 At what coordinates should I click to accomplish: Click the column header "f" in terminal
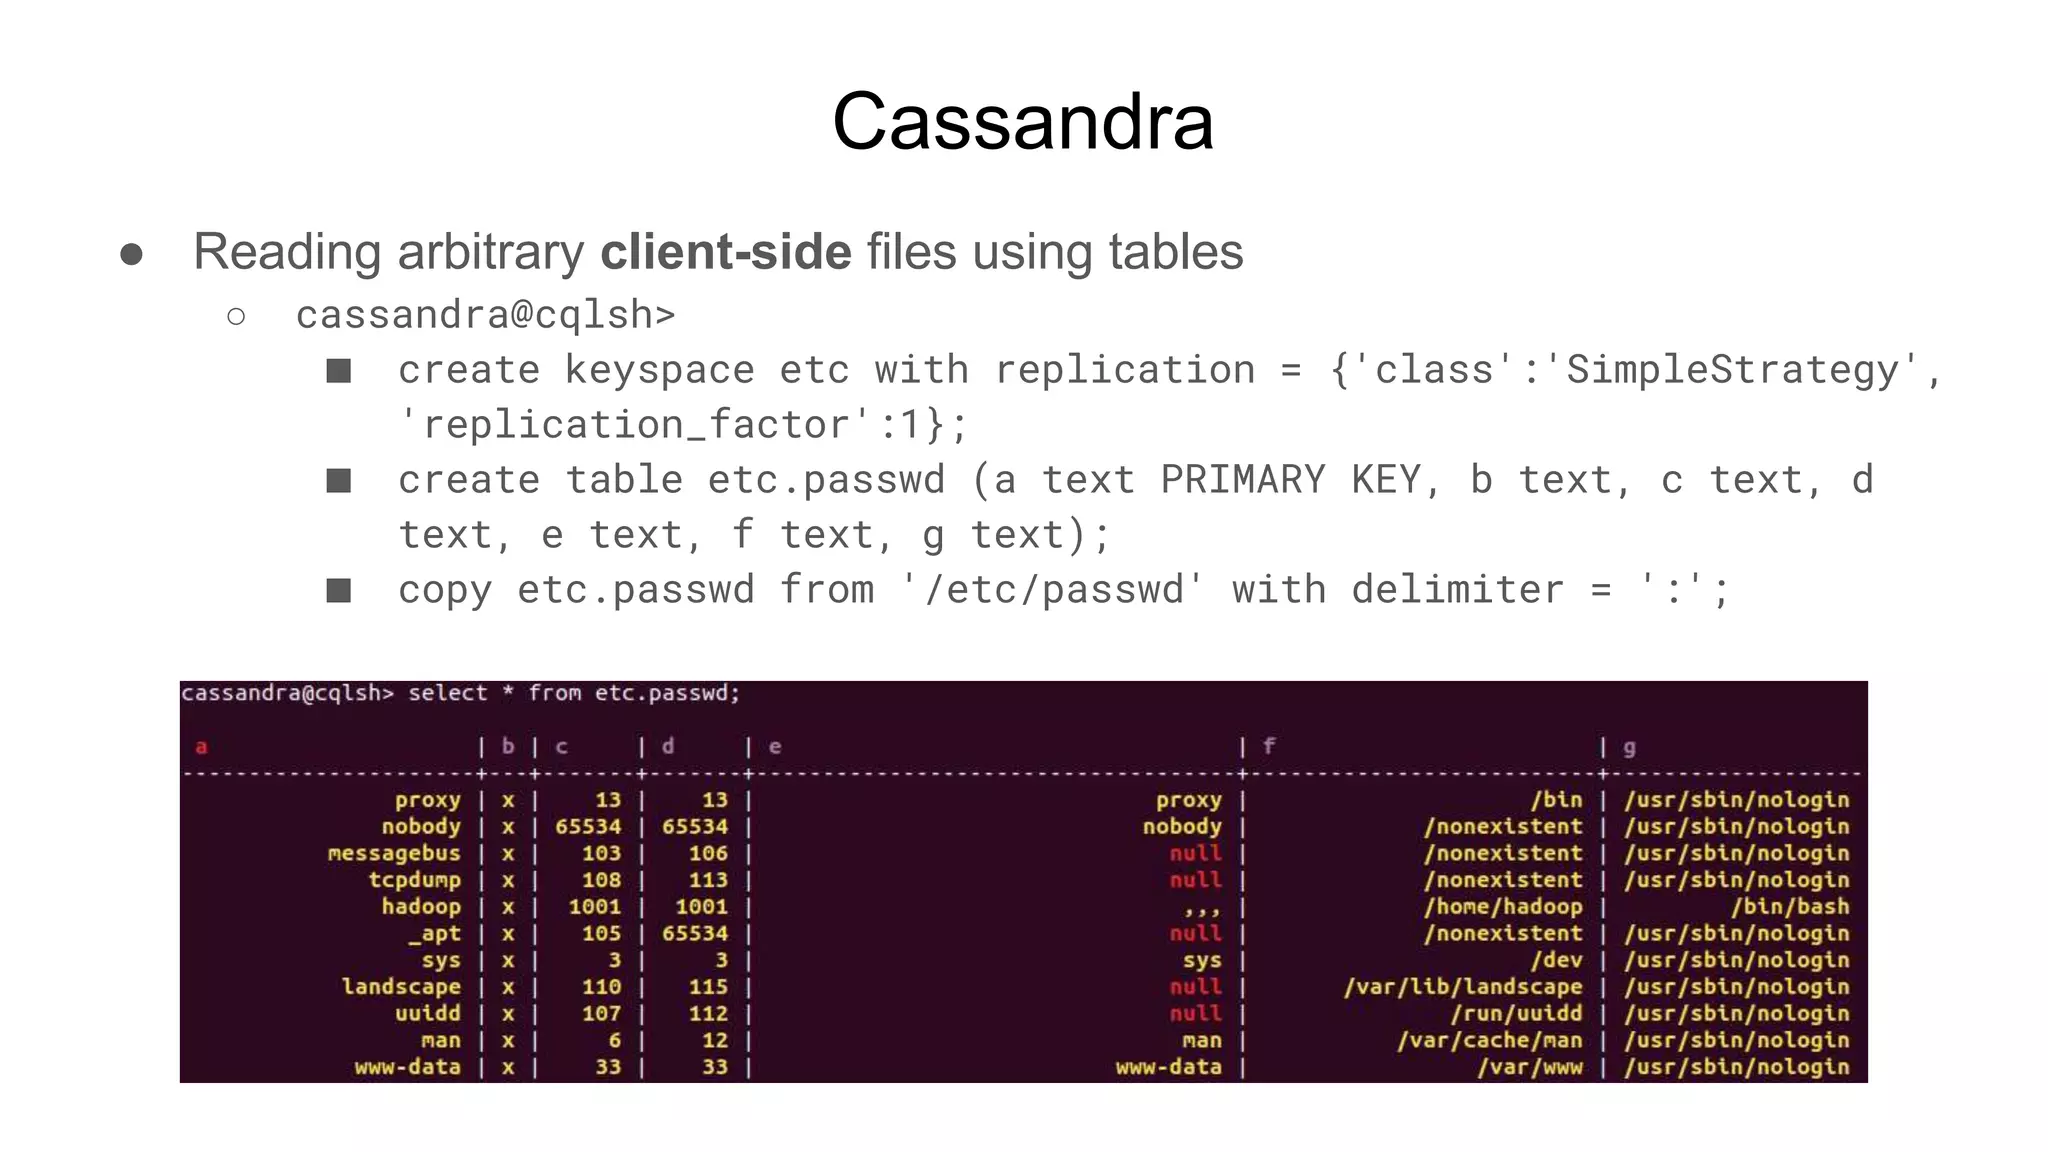pos(1269,746)
